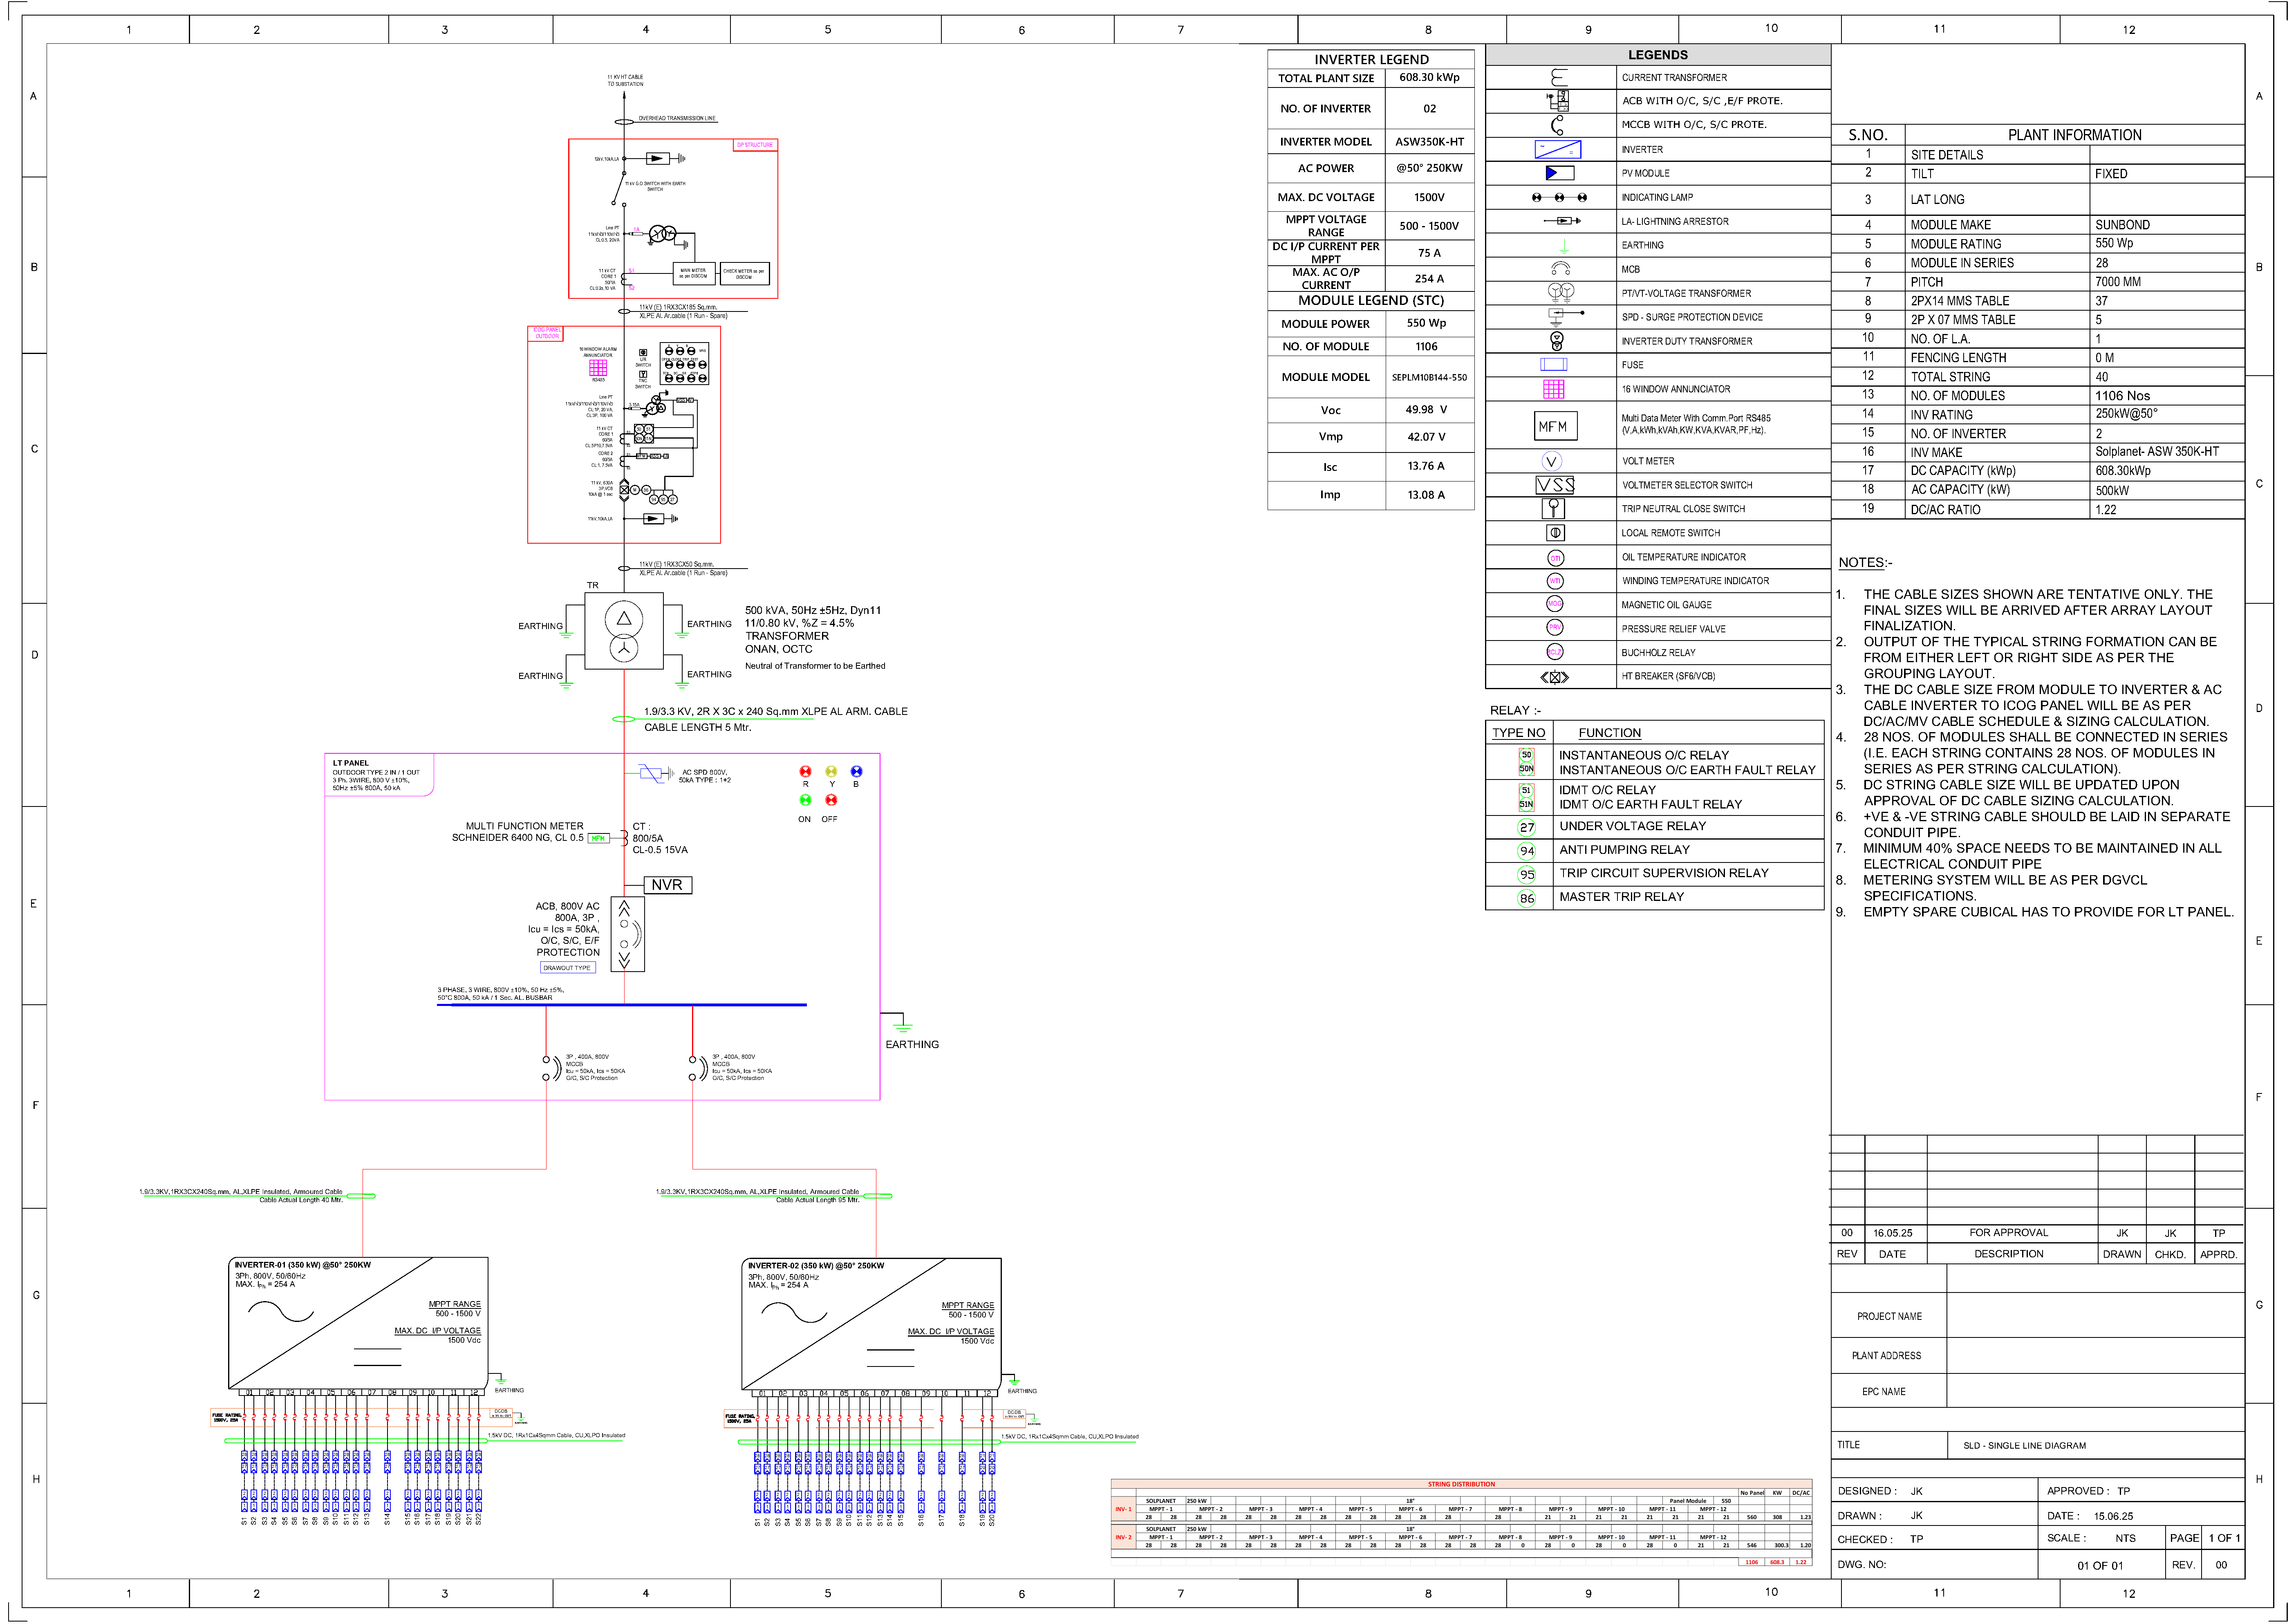Image resolution: width=2296 pixels, height=1624 pixels.
Task: Select the 1106 Nos modules value
Action: point(2122,396)
